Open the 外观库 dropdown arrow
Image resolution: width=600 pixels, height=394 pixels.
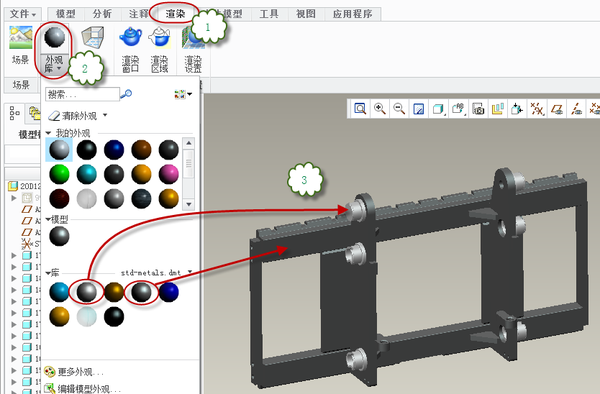click(59, 68)
